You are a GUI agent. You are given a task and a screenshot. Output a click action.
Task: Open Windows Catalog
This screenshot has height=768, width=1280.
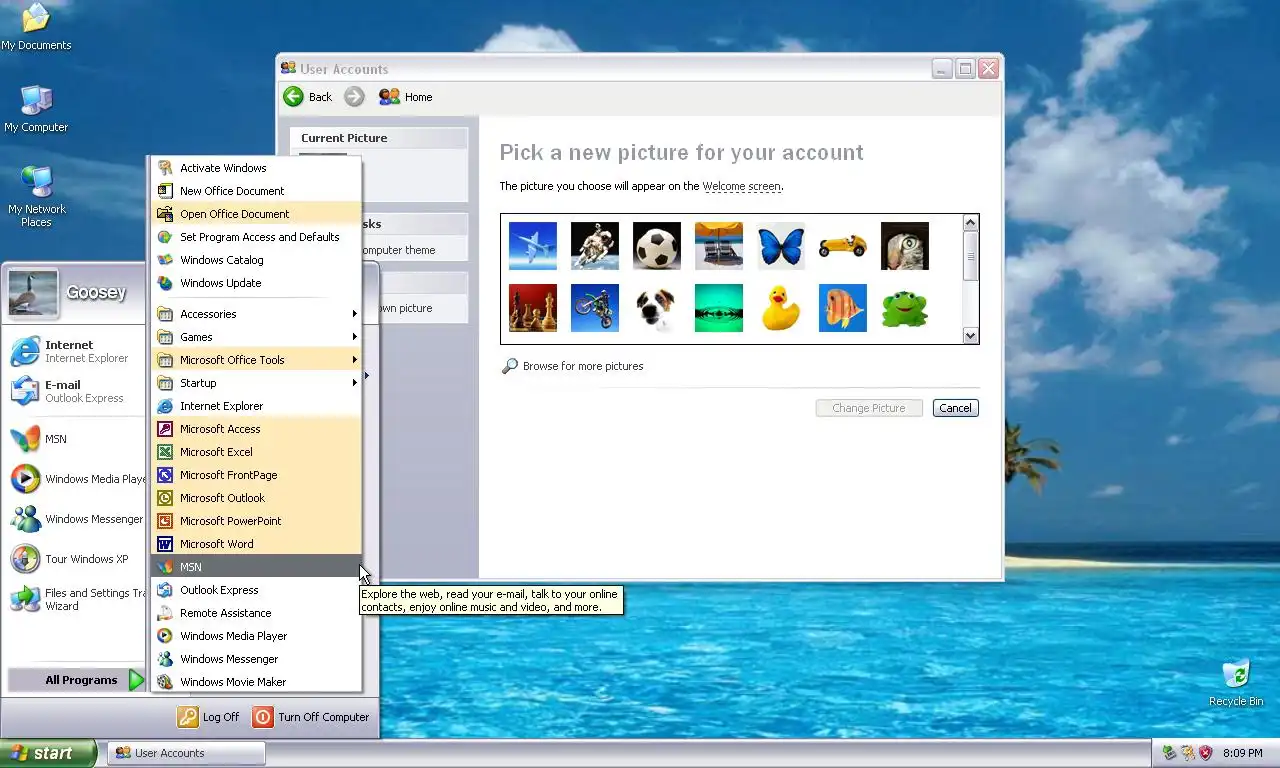(x=256, y=260)
